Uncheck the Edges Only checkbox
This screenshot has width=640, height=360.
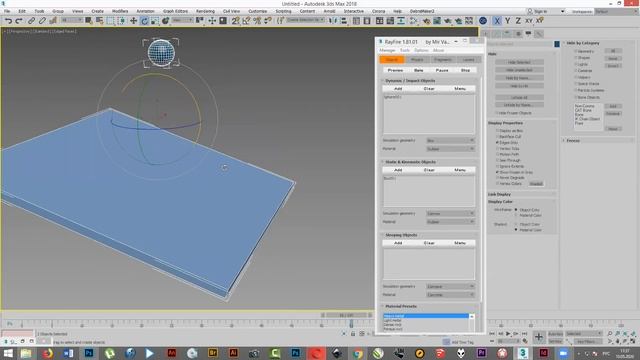click(498, 142)
